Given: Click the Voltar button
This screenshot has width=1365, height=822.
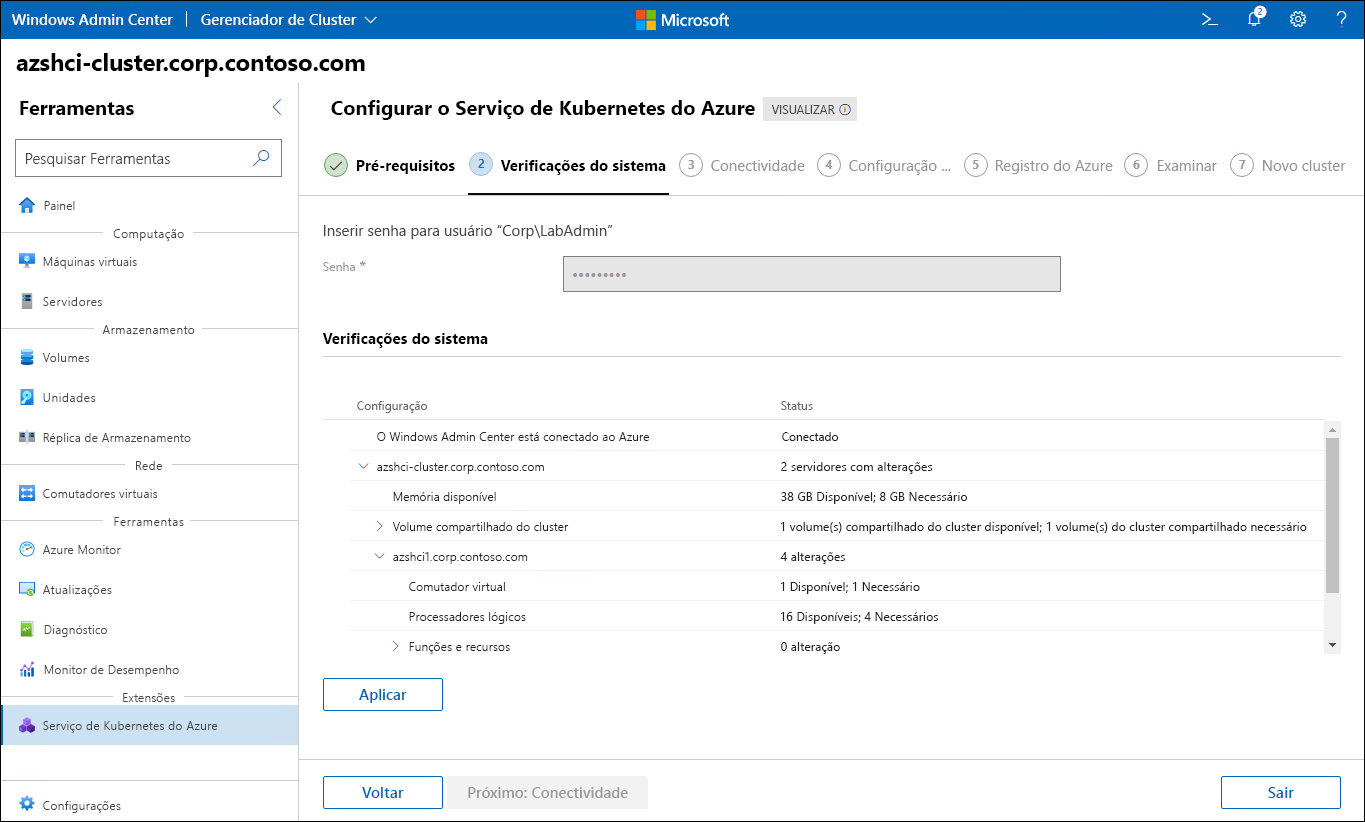Looking at the screenshot, I should point(383,792).
